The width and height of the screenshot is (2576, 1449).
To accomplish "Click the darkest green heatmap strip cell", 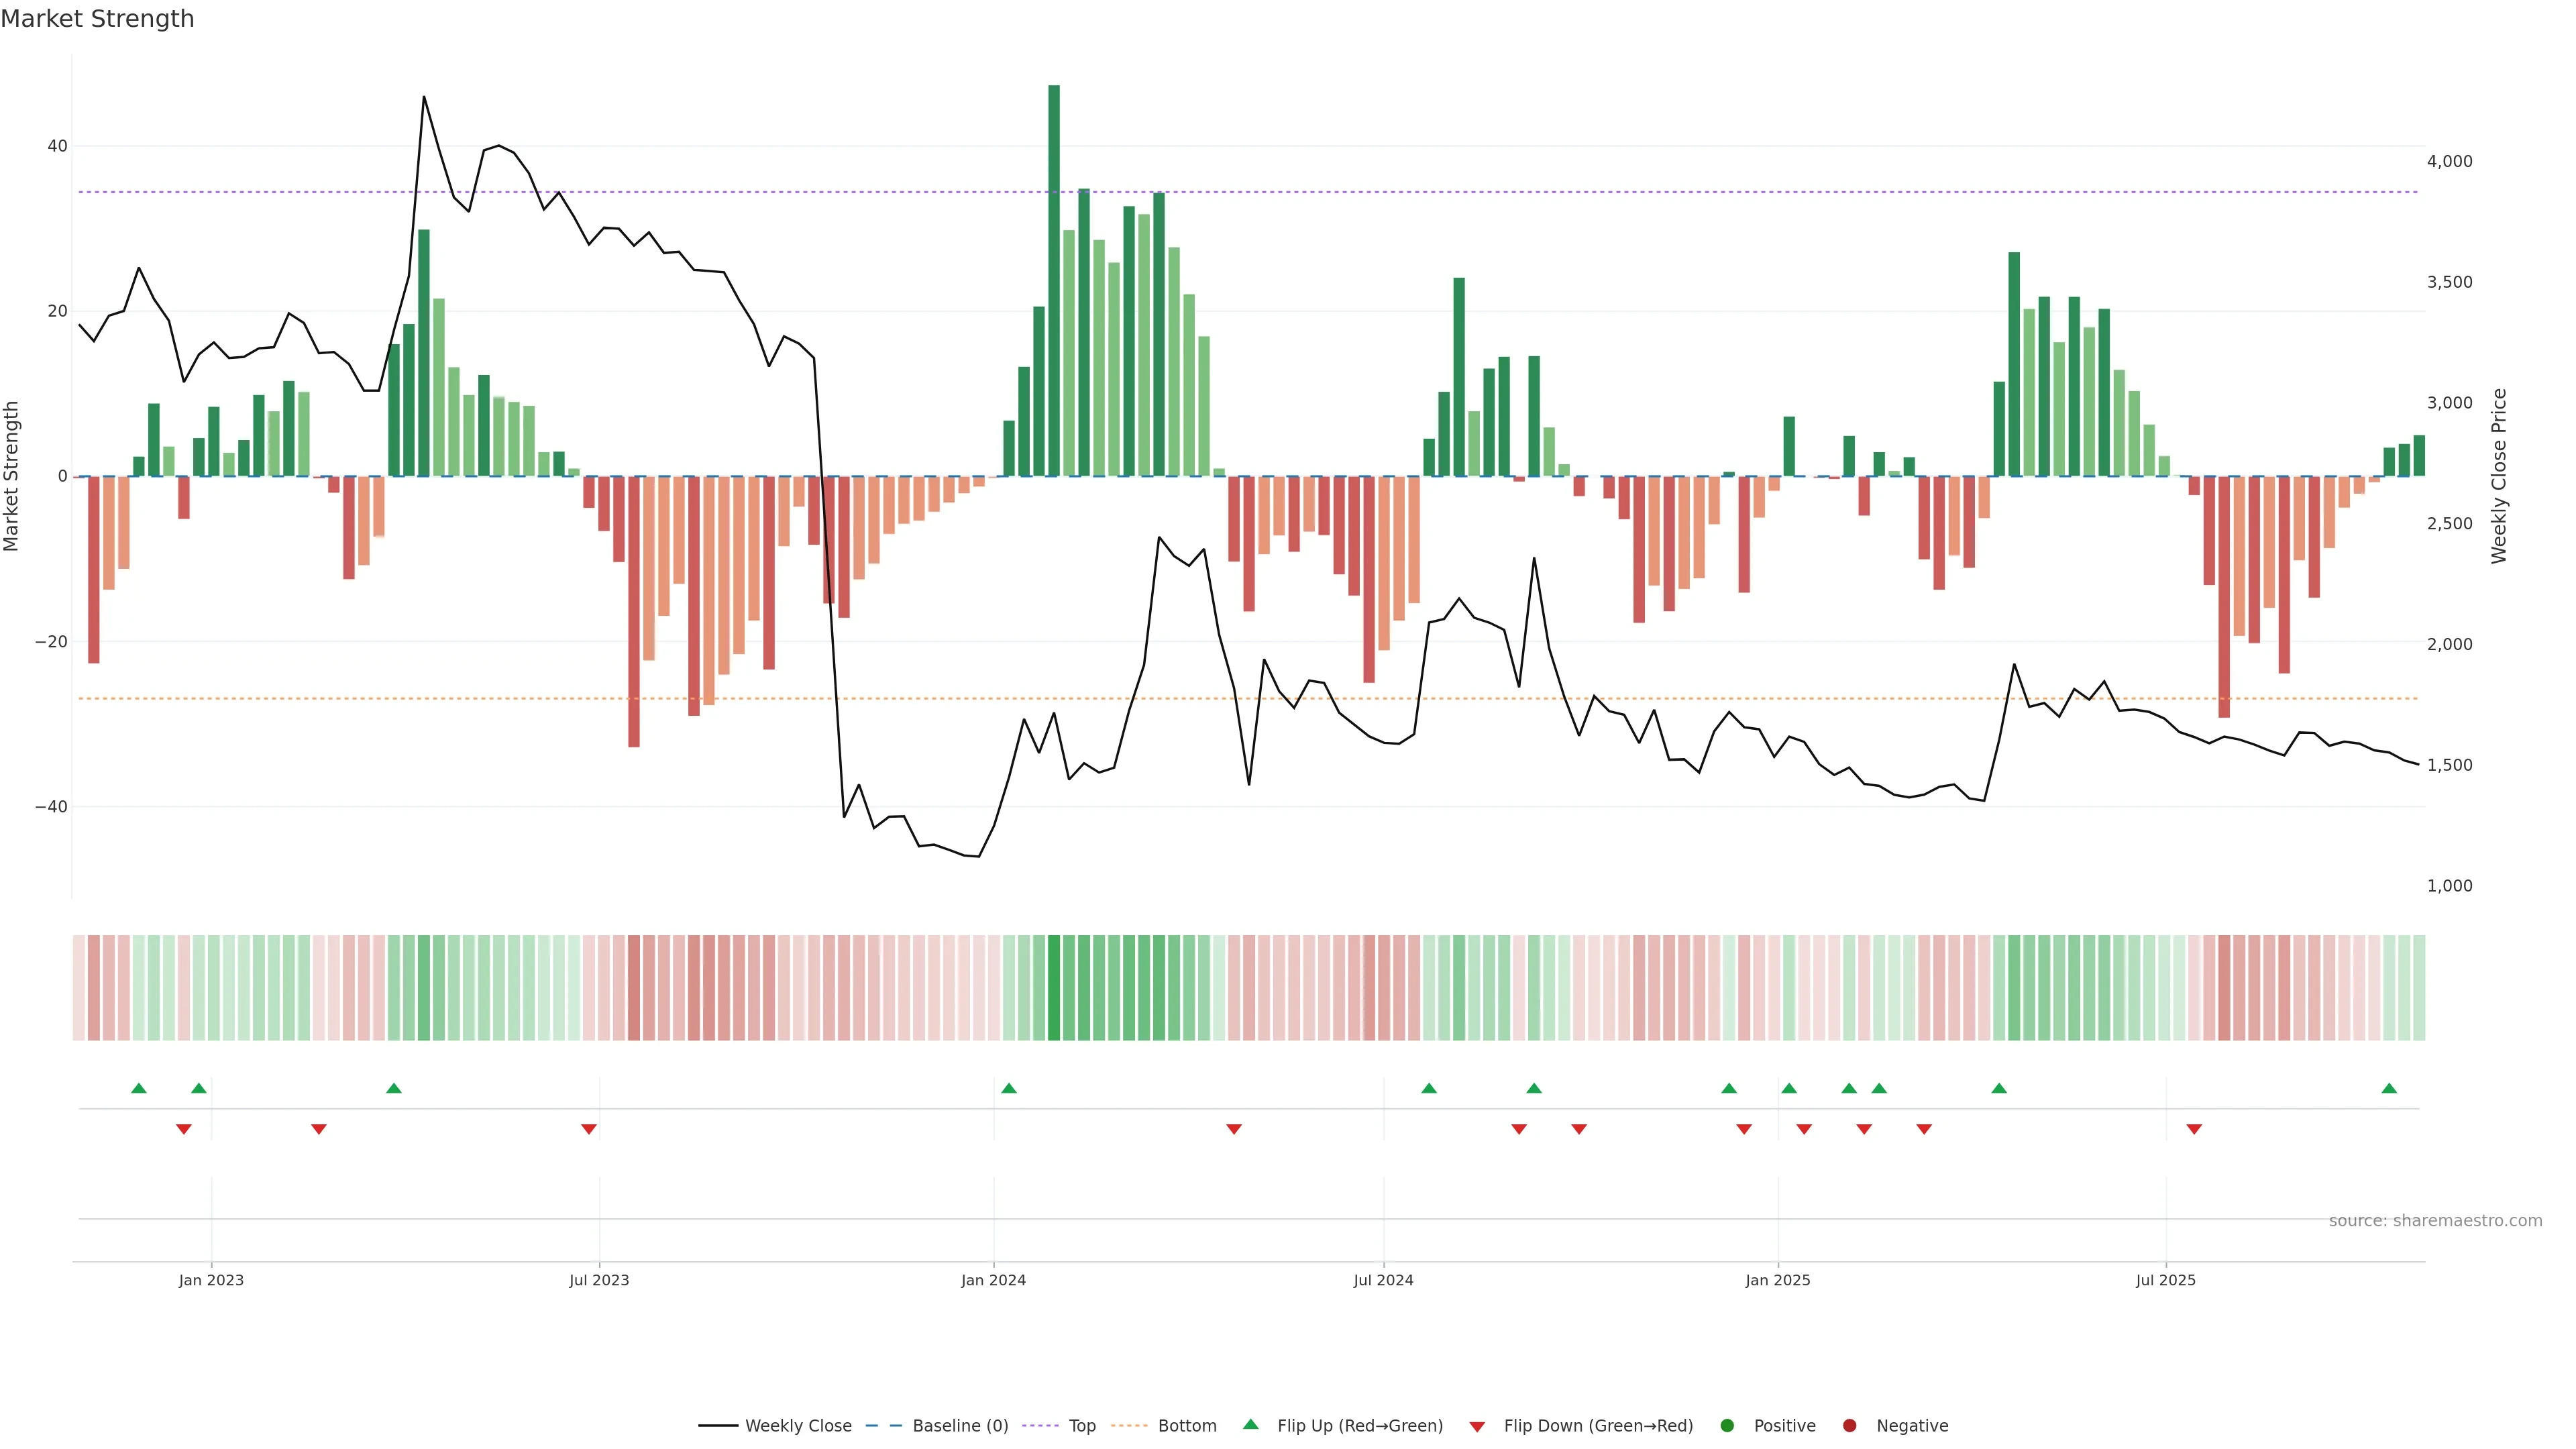I will click(1054, 987).
